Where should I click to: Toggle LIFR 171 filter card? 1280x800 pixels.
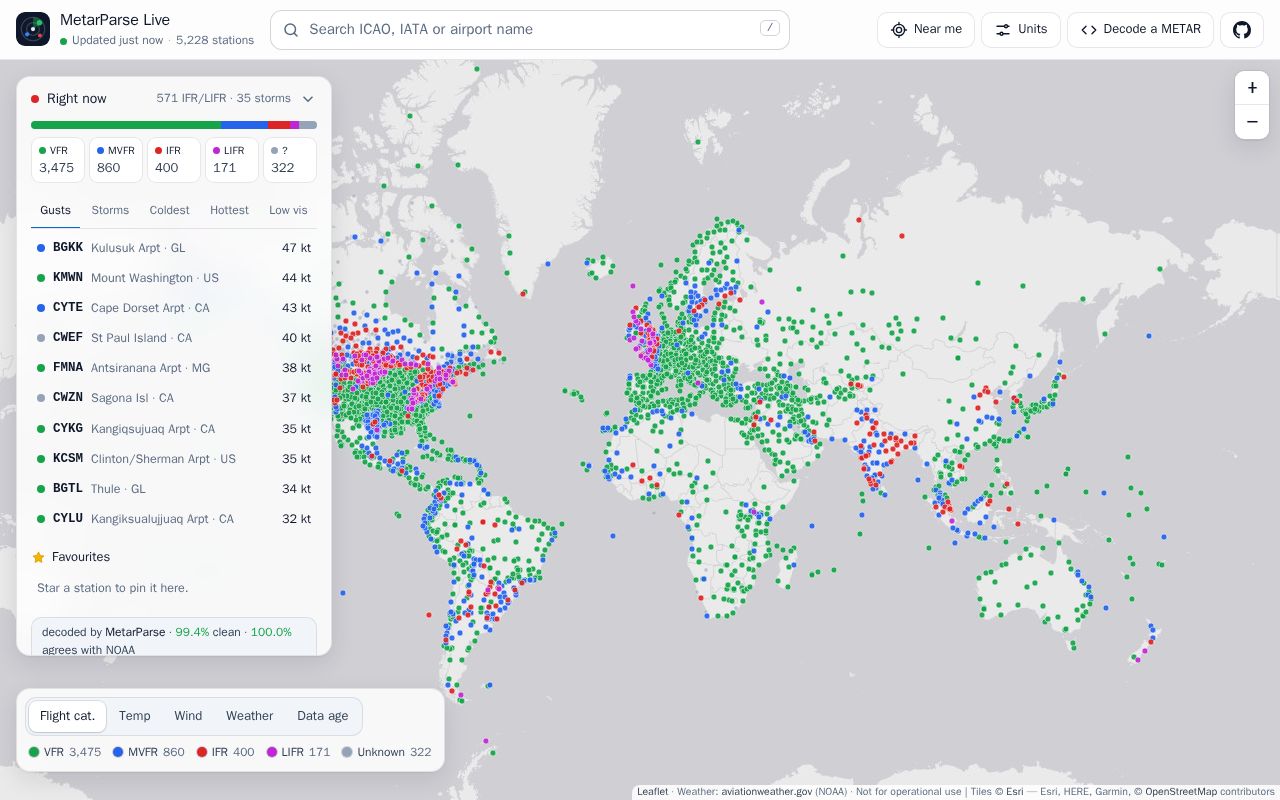click(x=232, y=160)
